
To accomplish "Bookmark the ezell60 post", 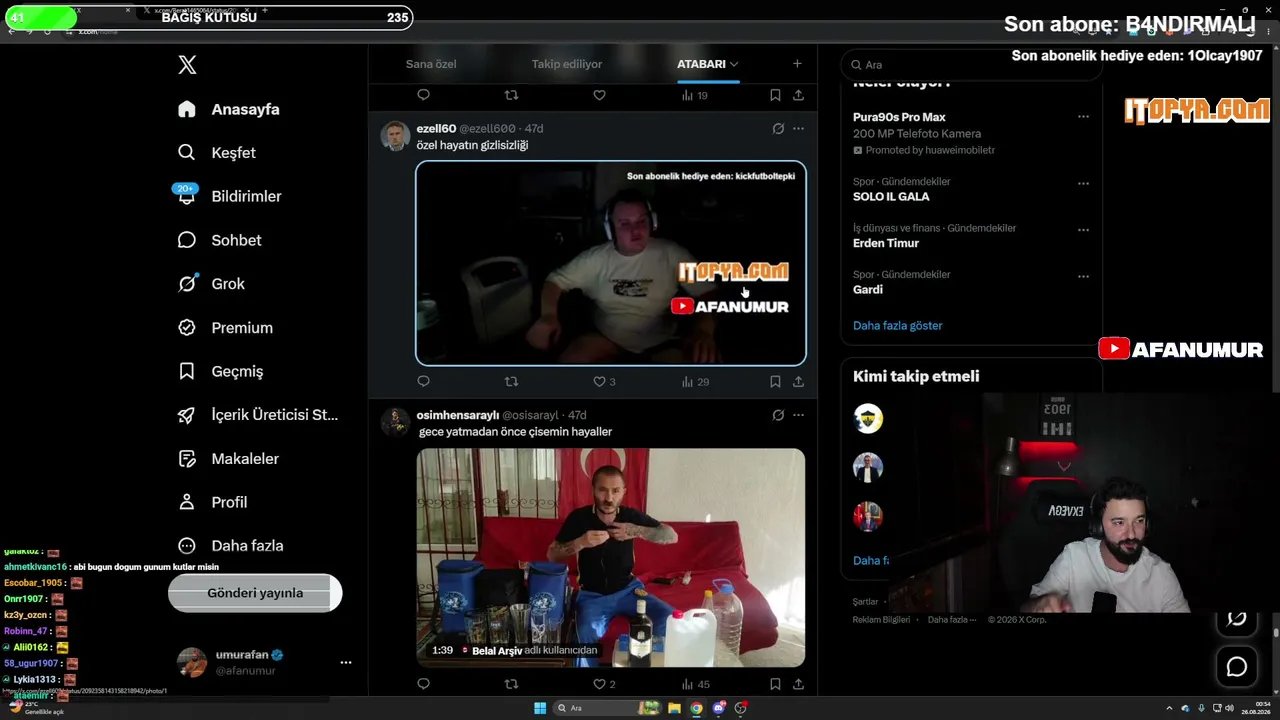I will pos(775,381).
